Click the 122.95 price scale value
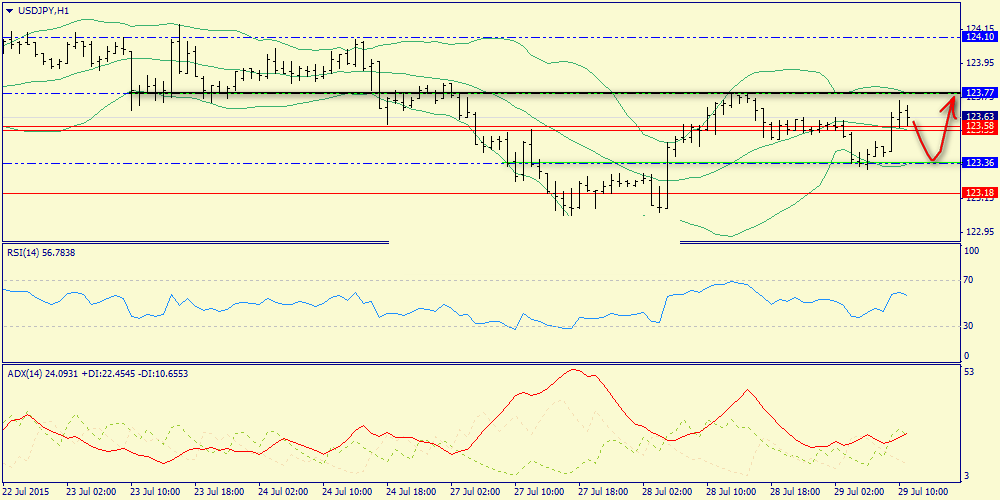This screenshot has width=1000, height=500. pos(977,232)
